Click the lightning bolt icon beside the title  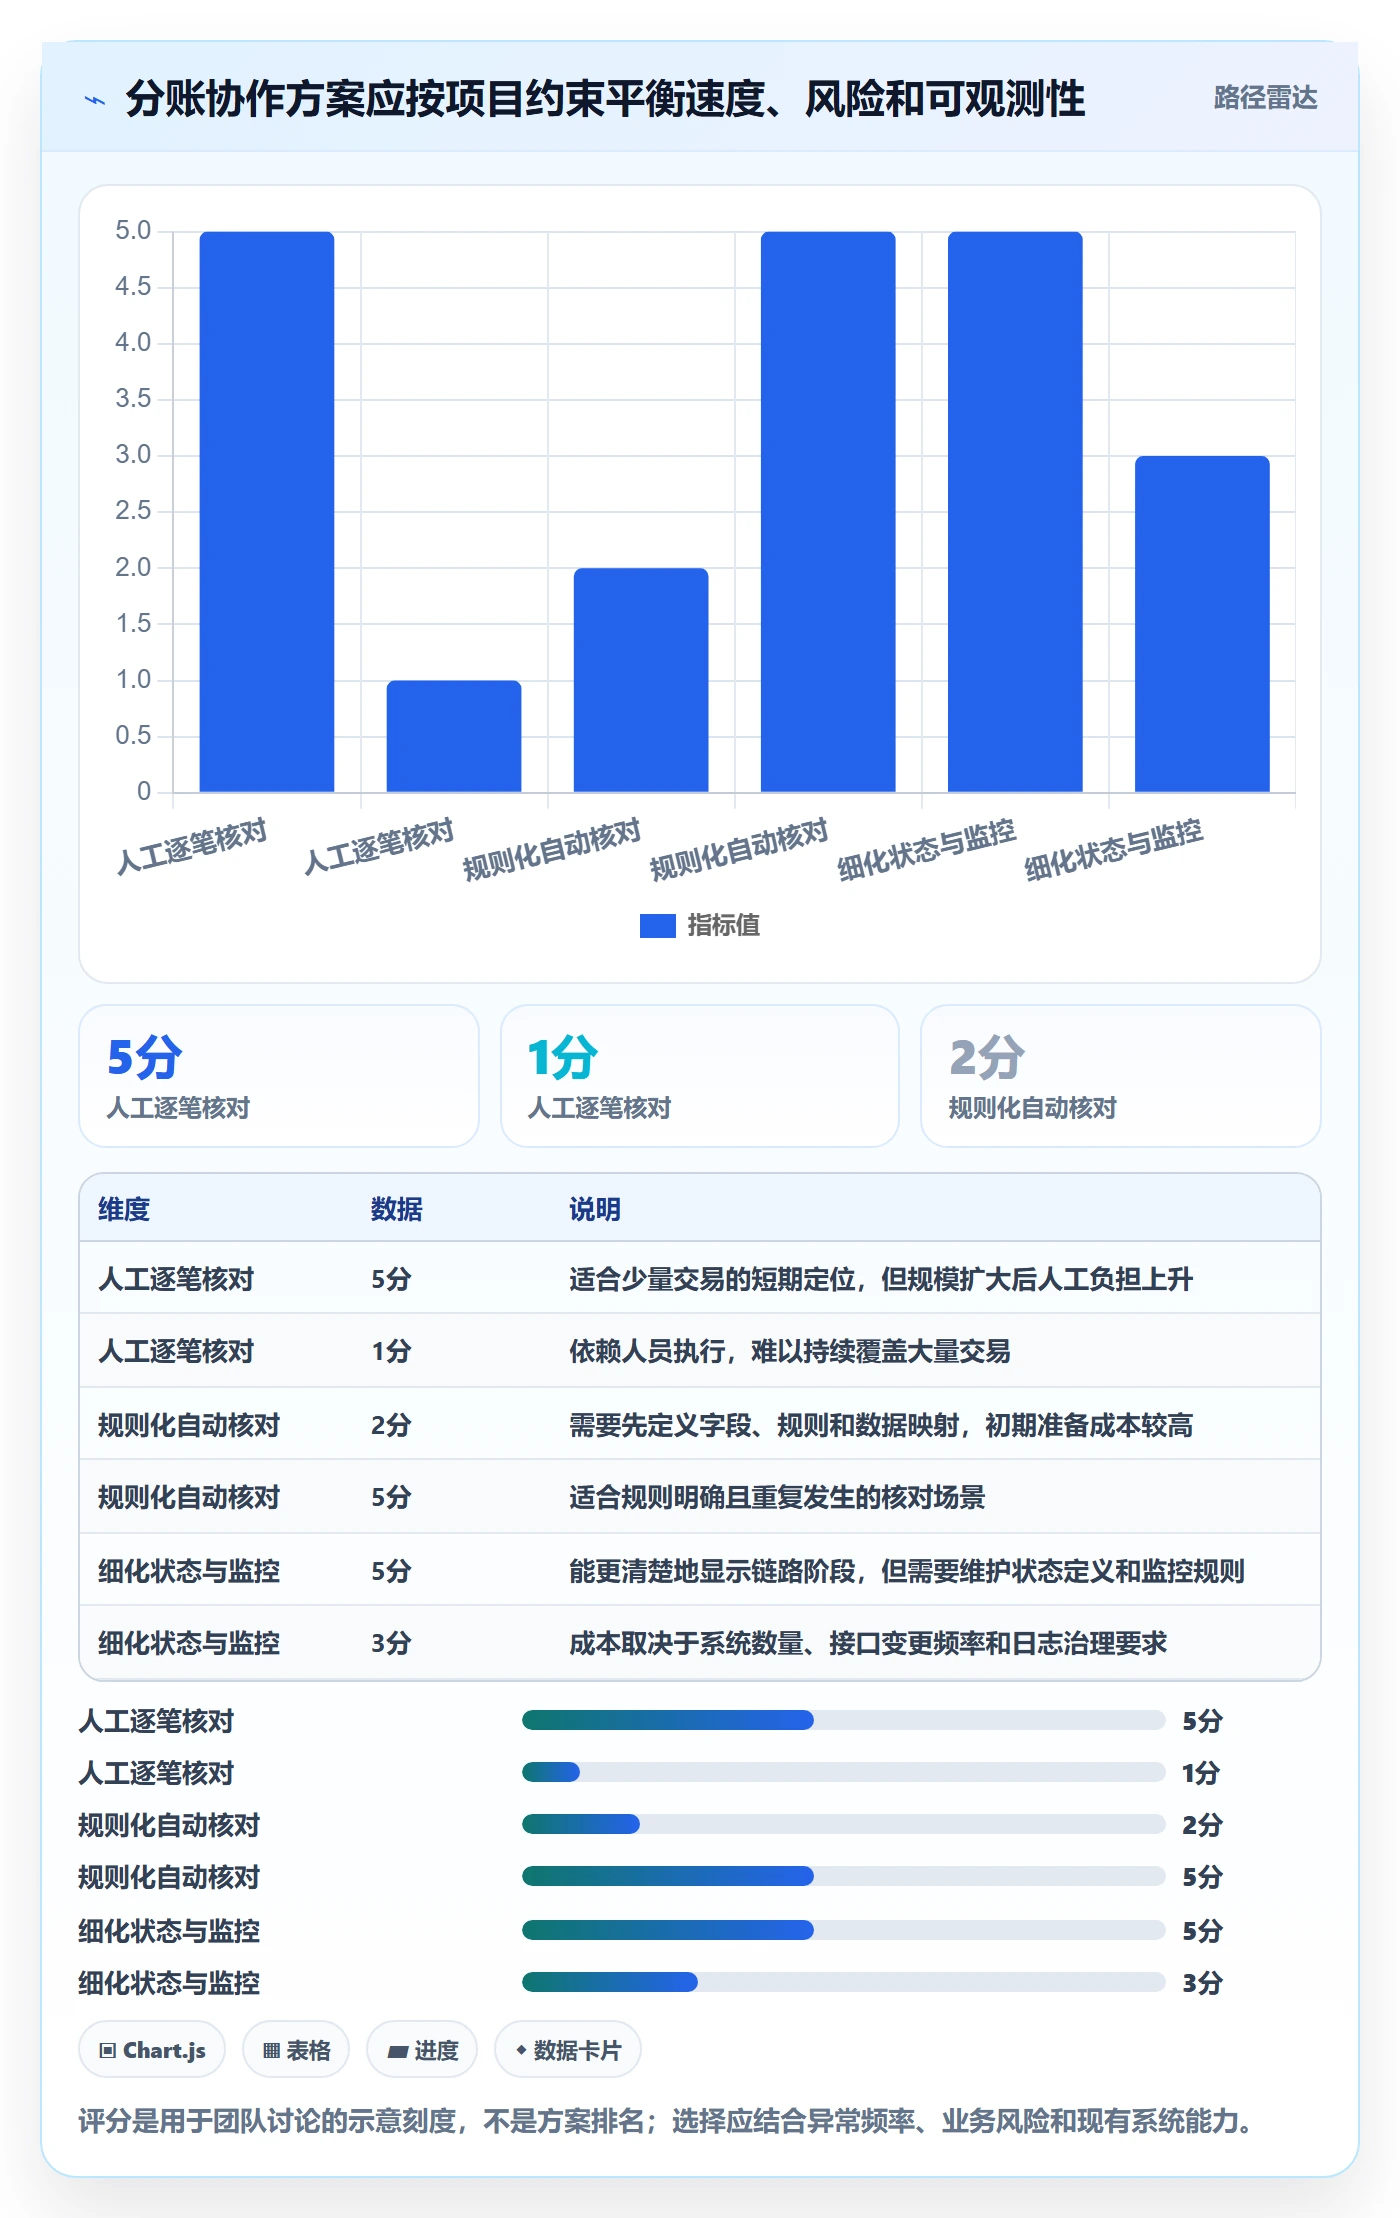pyautogui.click(x=95, y=100)
